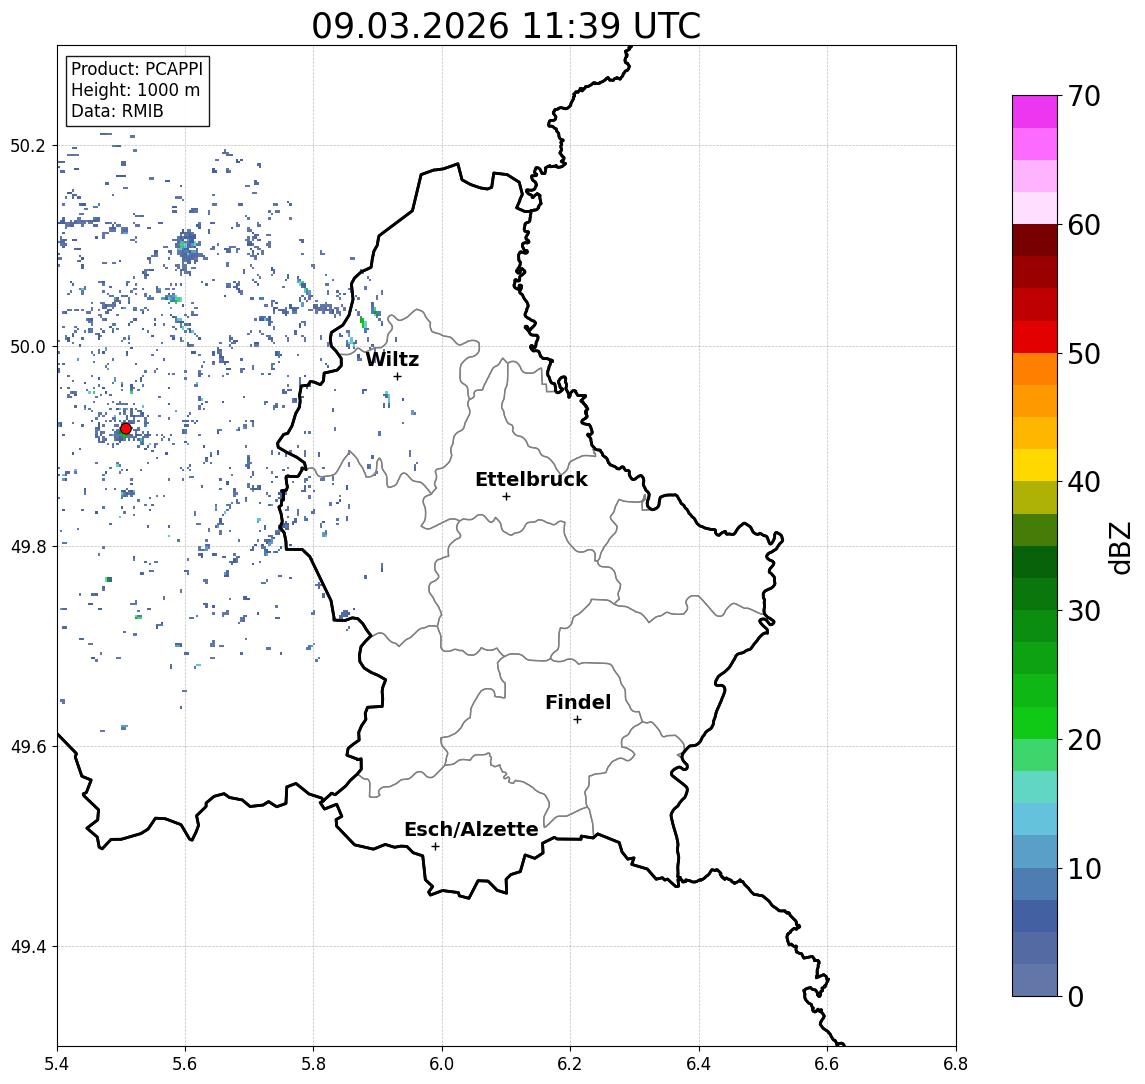Click the plus marker below Esch/Alzette

pos(435,847)
